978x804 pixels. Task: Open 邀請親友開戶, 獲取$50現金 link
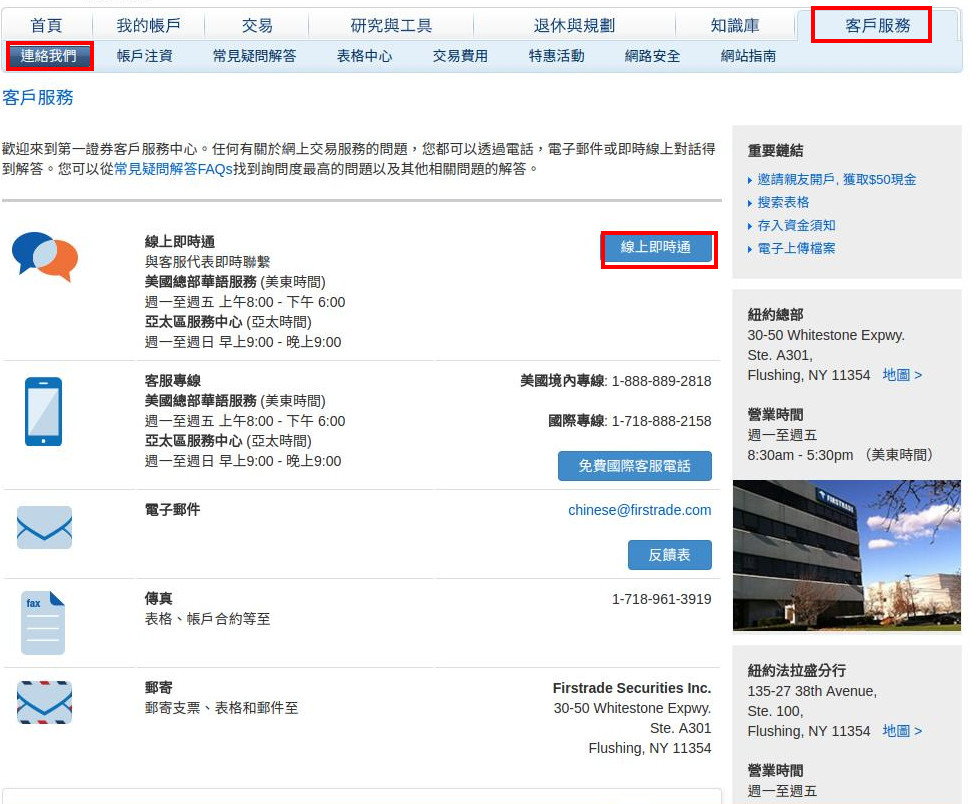coord(837,180)
